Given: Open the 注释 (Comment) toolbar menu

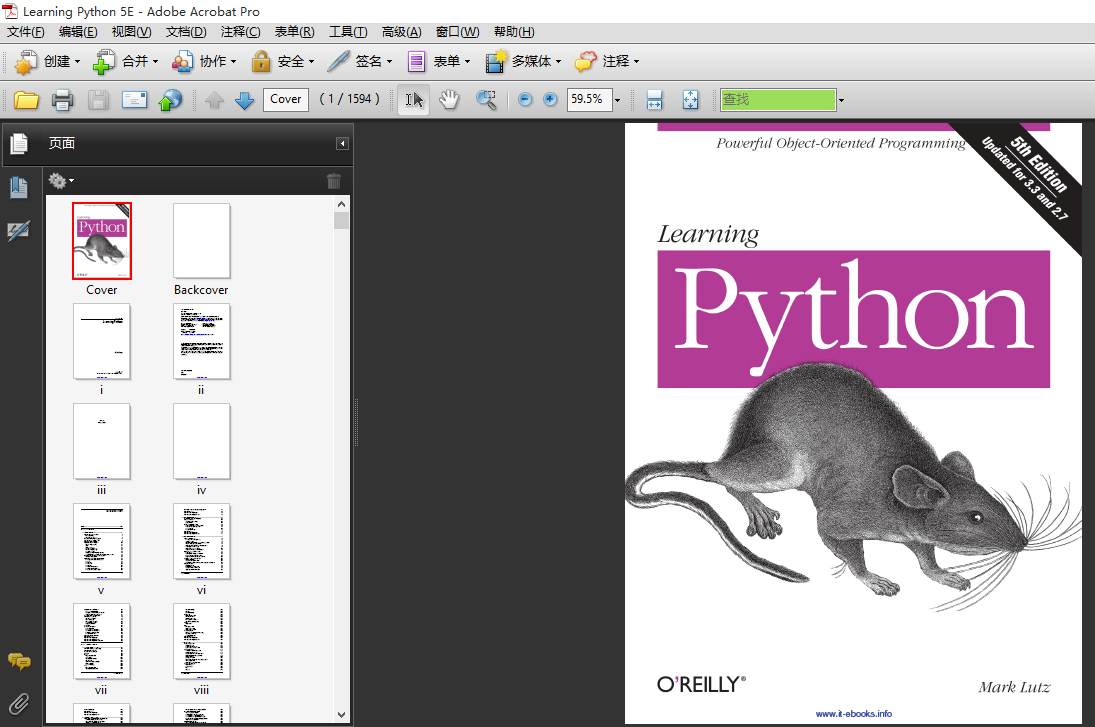Looking at the screenshot, I should (x=606, y=61).
